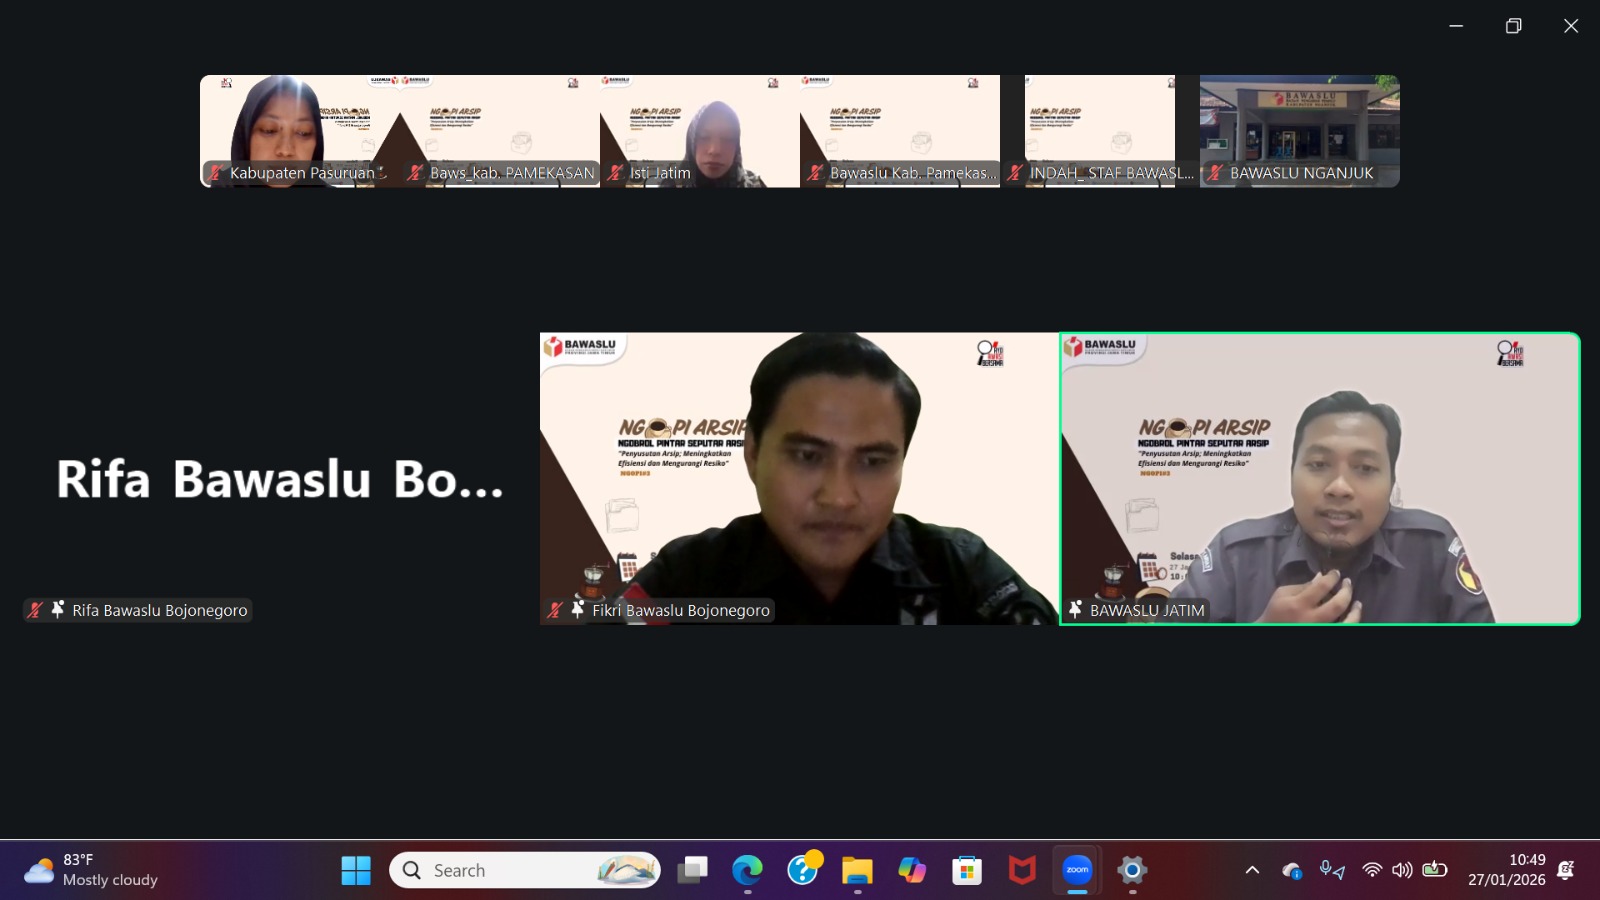Click the Task View icon
The width and height of the screenshot is (1600, 900).
pos(692,870)
